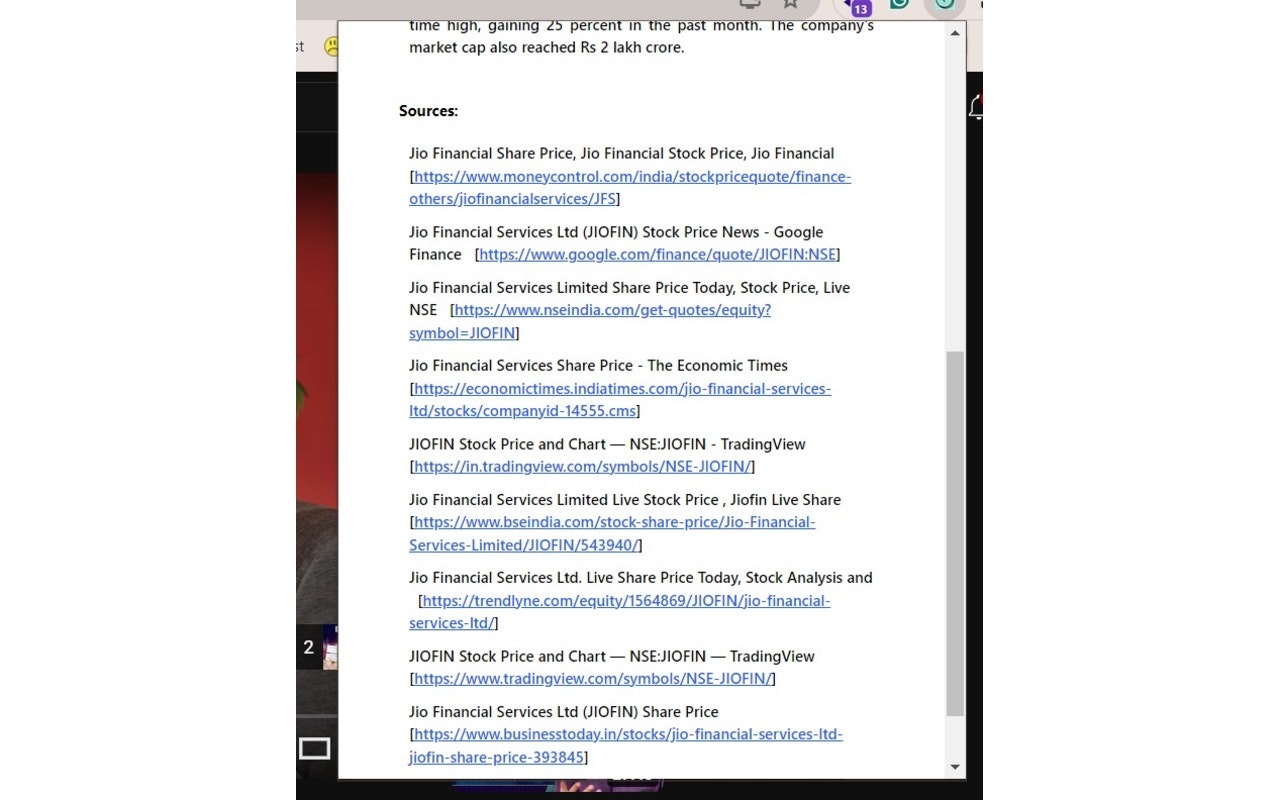The image size is (1280, 800).
Task: Click the popup vertical scrollbar thumb
Action: click(955, 533)
